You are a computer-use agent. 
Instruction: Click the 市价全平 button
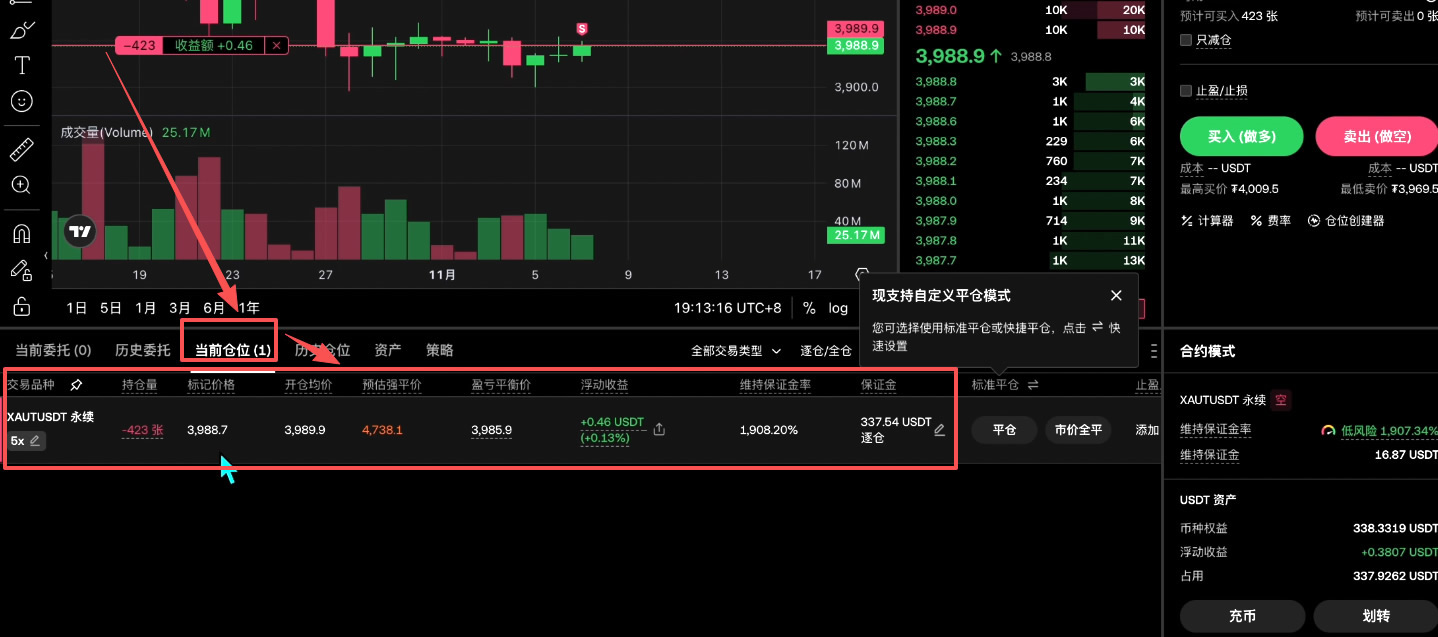[x=1078, y=430]
